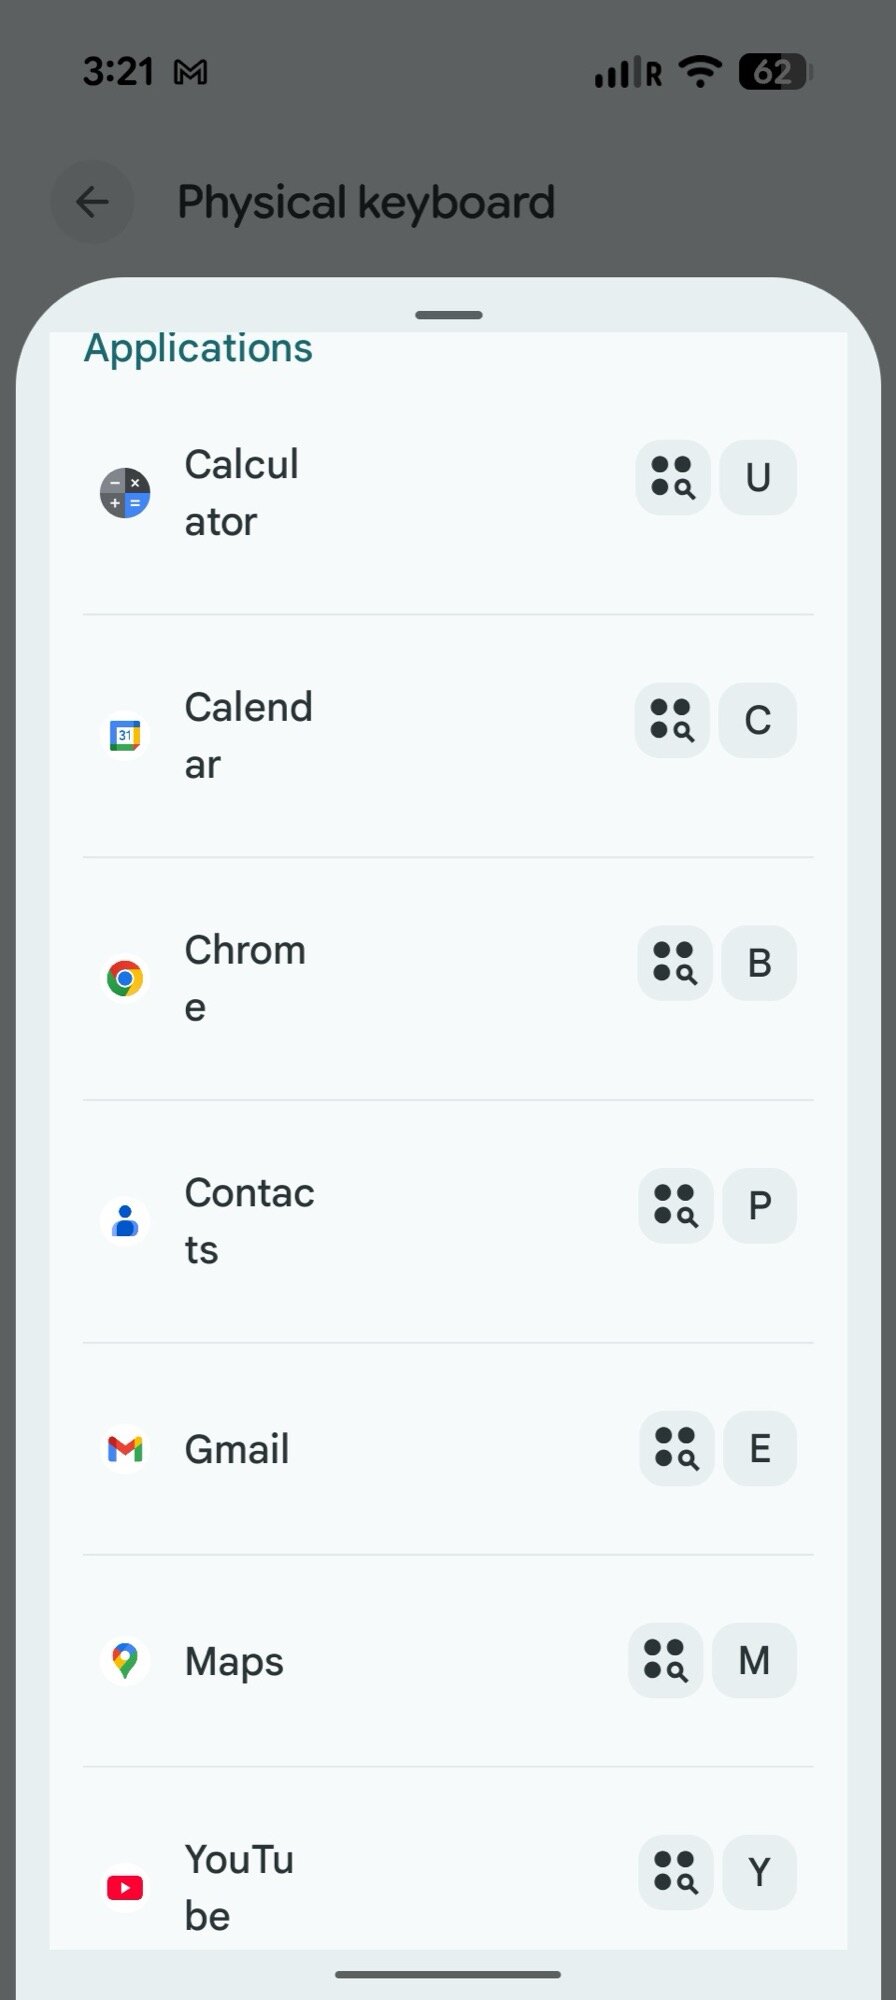Select the E key badge for Gmail

click(759, 1448)
